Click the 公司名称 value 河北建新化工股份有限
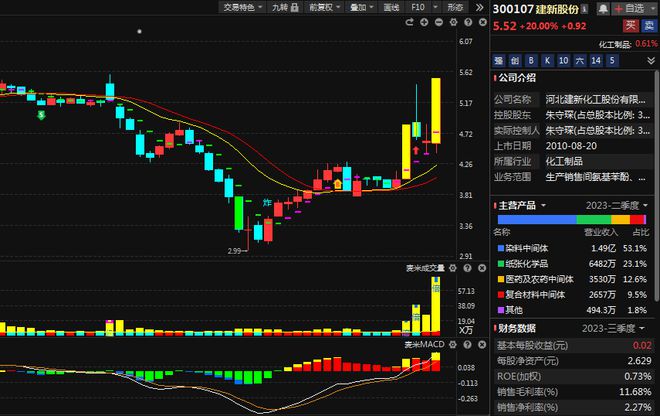 click(596, 100)
